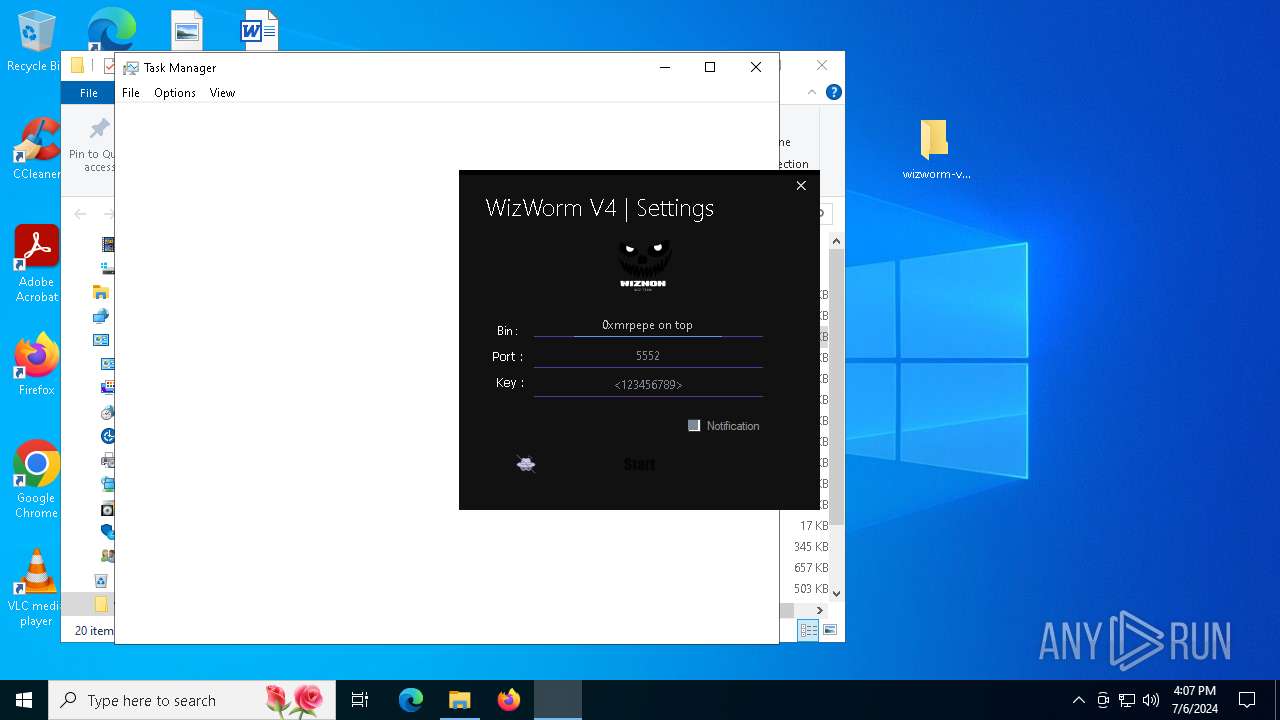Viewport: 1280px width, 720px height.
Task: Maximize the Task Manager window
Action: pyautogui.click(x=710, y=67)
